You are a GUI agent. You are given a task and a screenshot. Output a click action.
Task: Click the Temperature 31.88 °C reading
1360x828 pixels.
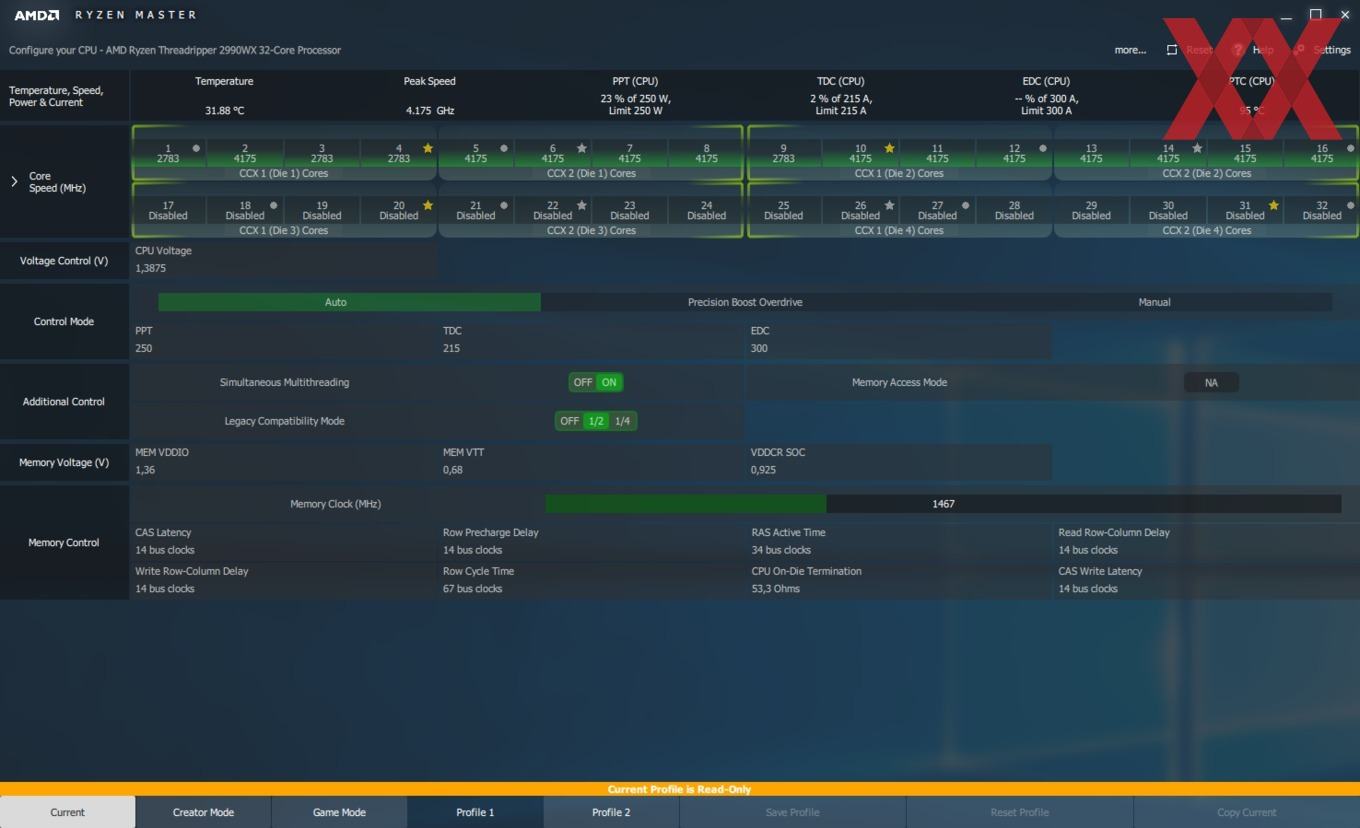click(225, 111)
